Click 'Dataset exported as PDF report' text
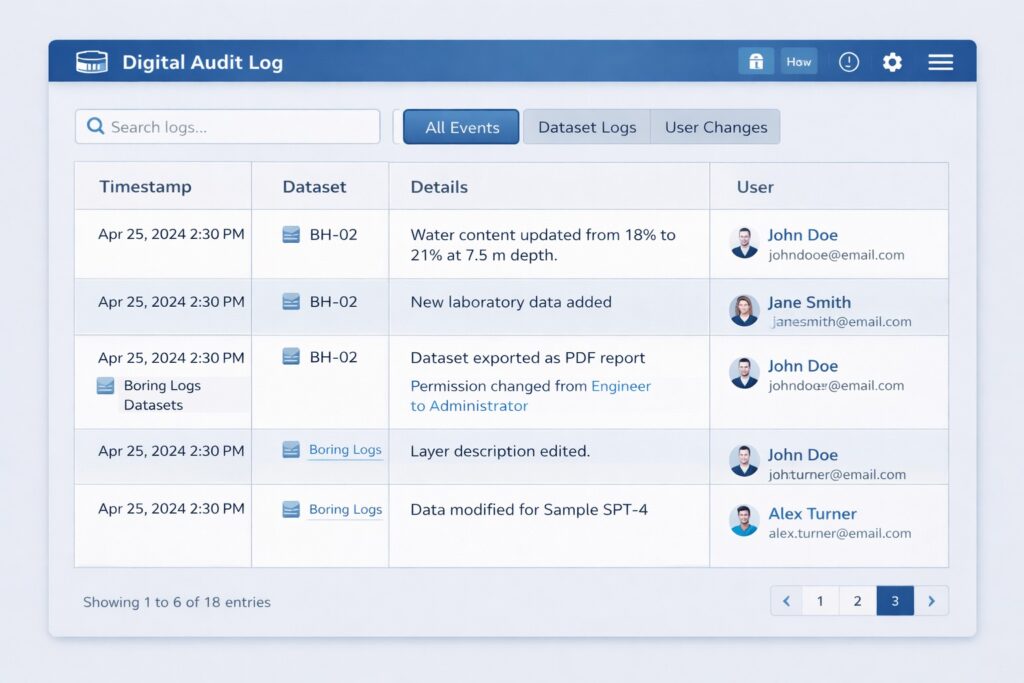This screenshot has height=683, width=1024. [x=528, y=358]
